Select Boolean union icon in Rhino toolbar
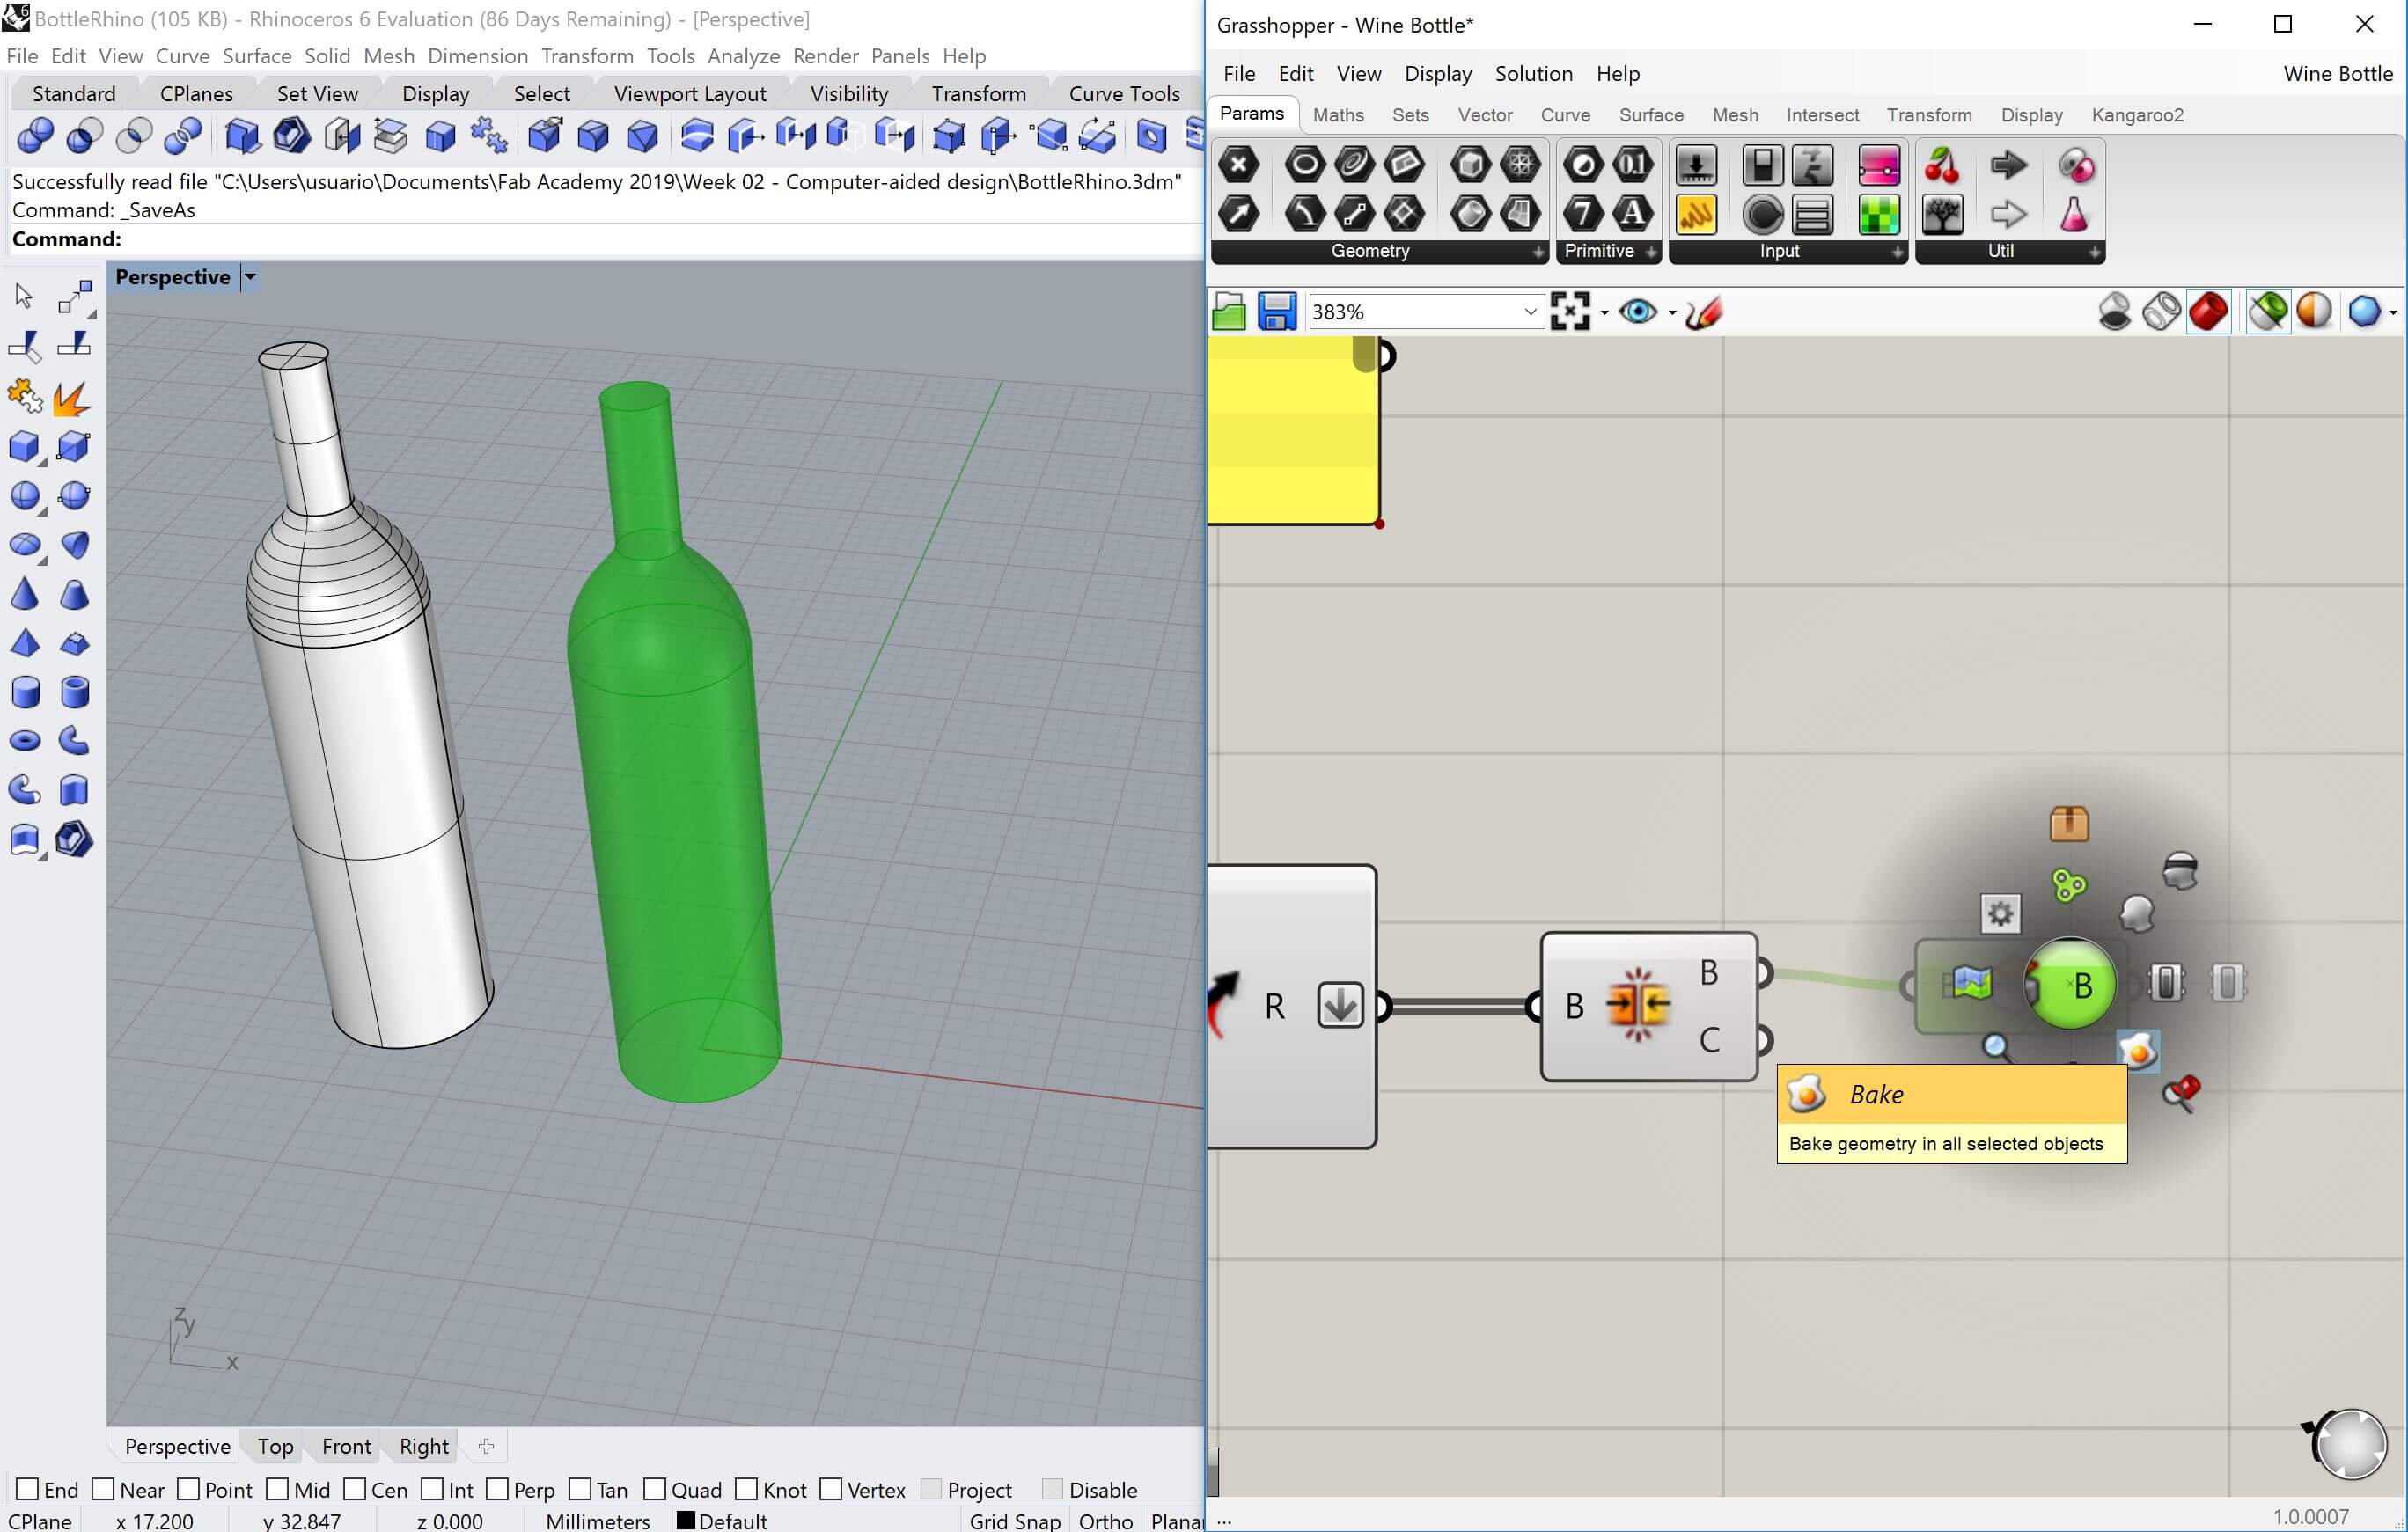The width and height of the screenshot is (2408, 1532). point(35,135)
